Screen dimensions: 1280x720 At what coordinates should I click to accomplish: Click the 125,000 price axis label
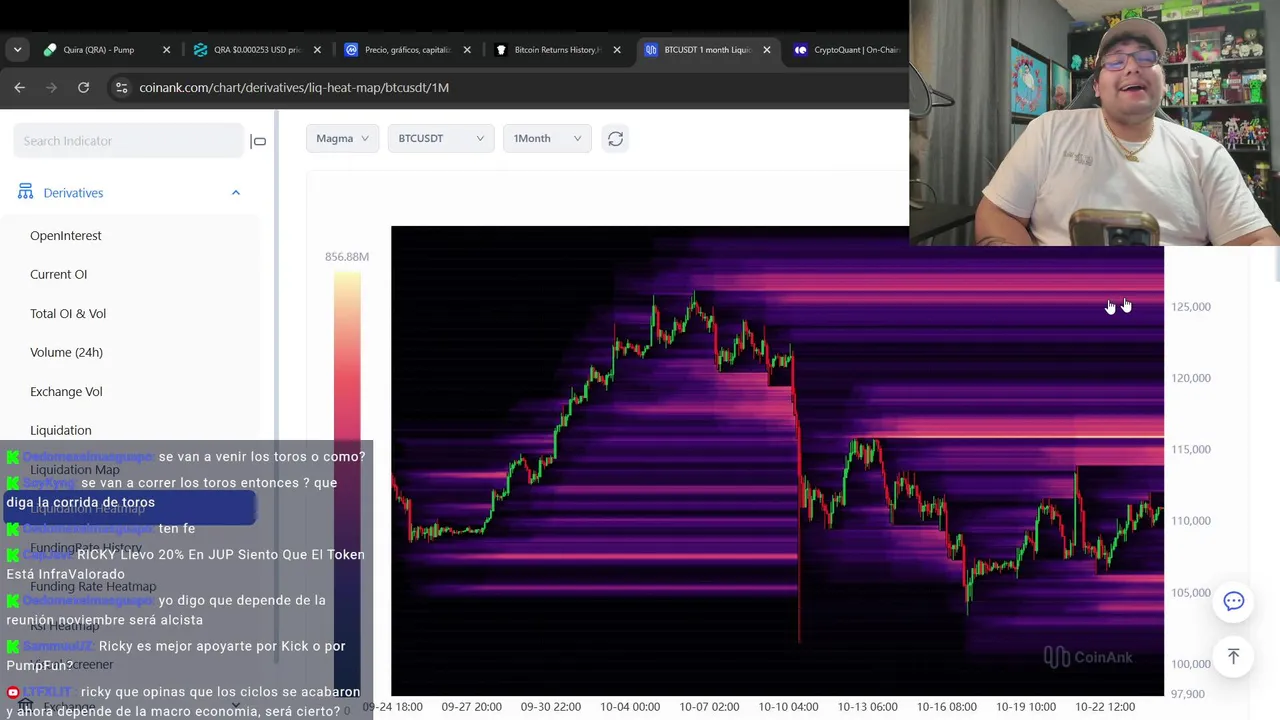click(x=1190, y=307)
